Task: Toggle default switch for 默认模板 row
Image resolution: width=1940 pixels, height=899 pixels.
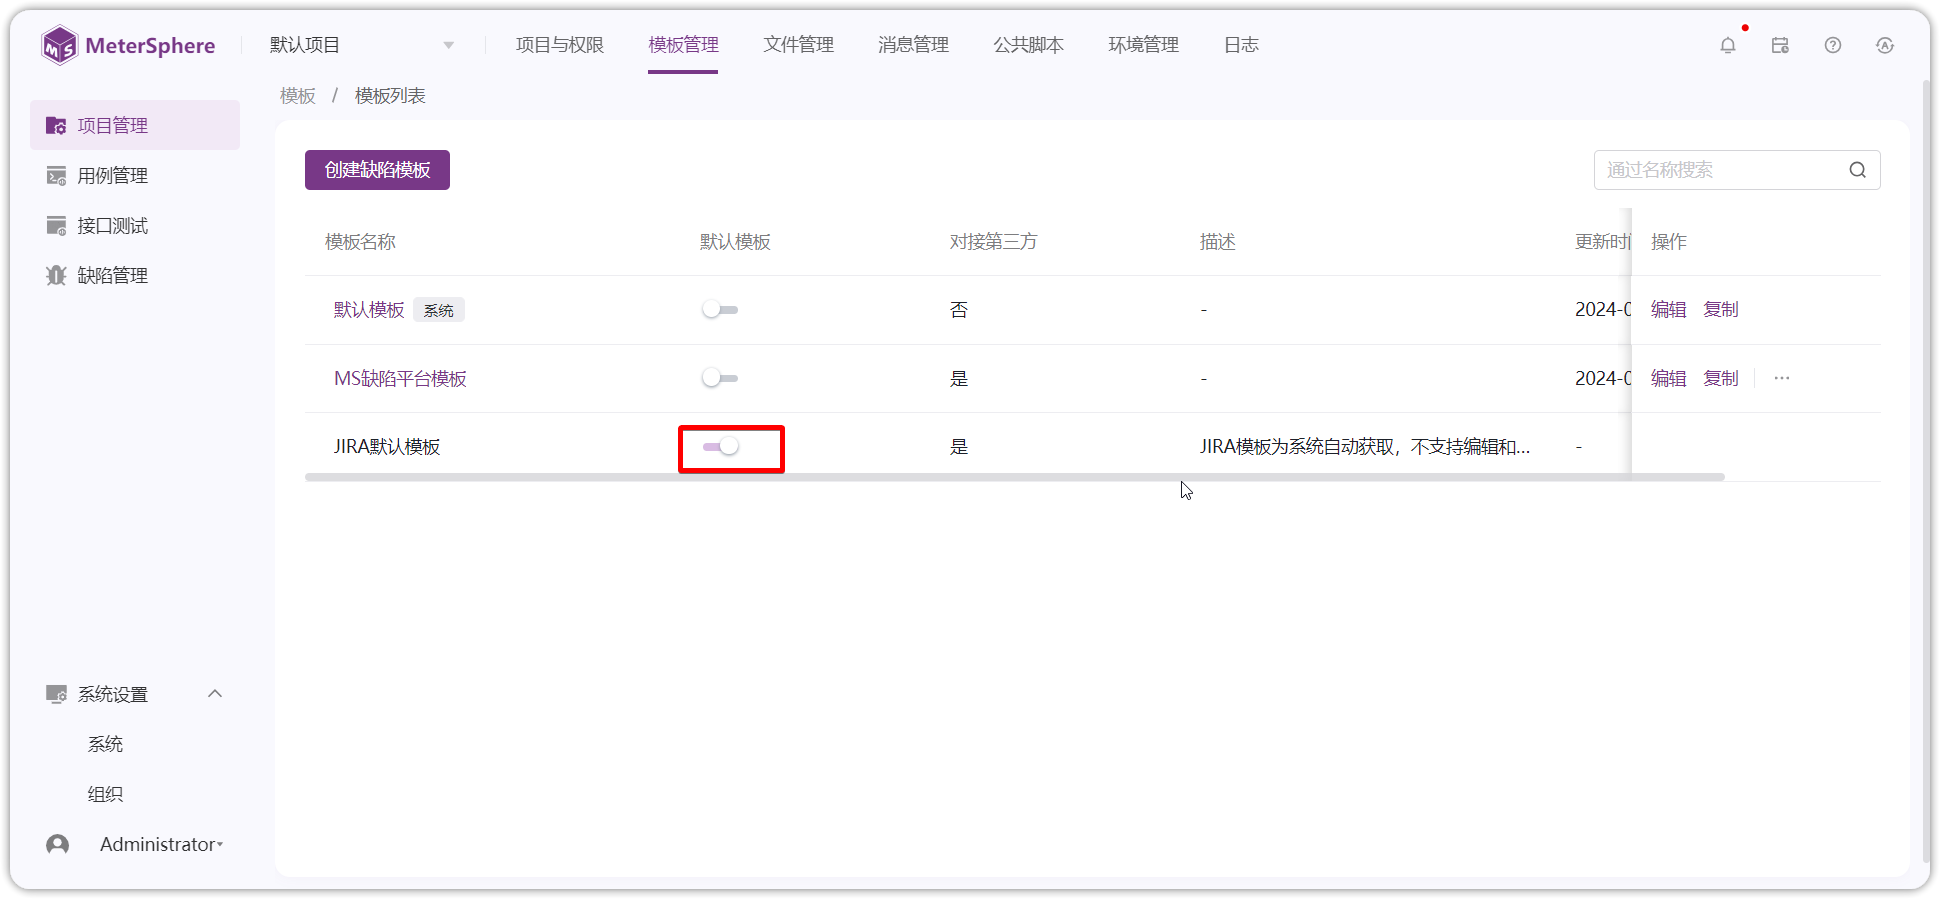Action: coord(720,310)
